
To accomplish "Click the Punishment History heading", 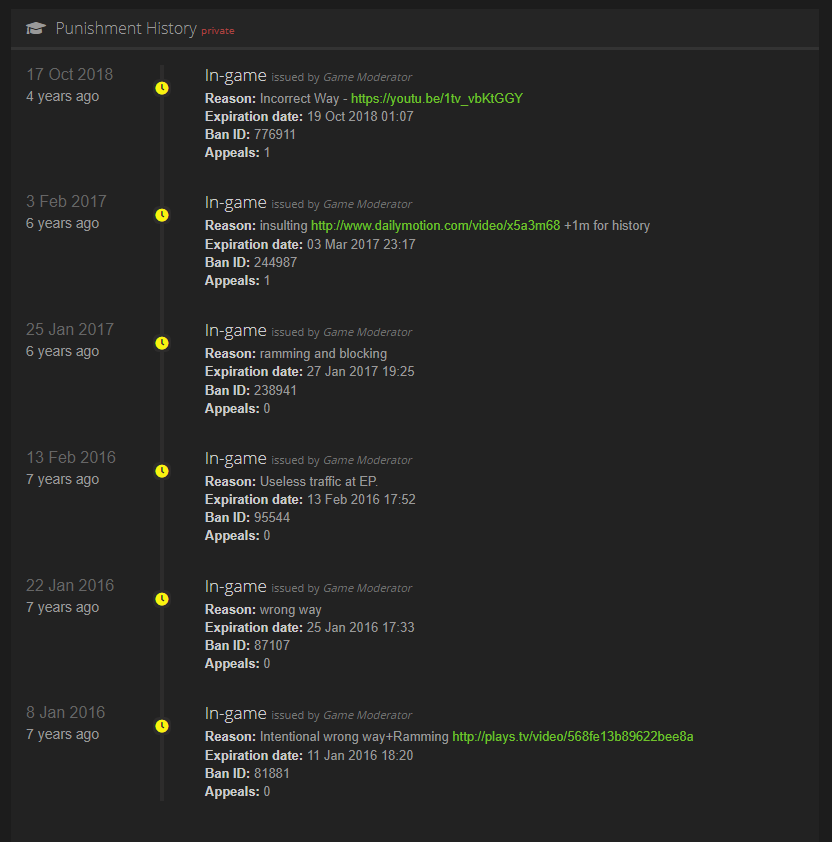I will point(126,29).
